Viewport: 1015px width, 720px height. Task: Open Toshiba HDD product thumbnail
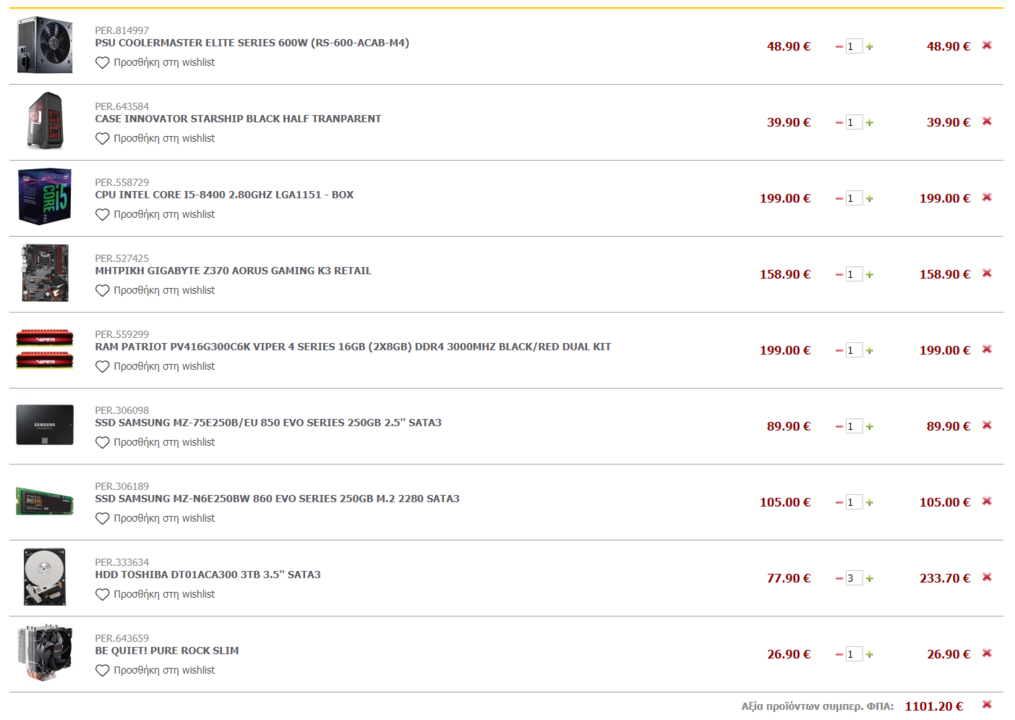pos(45,577)
